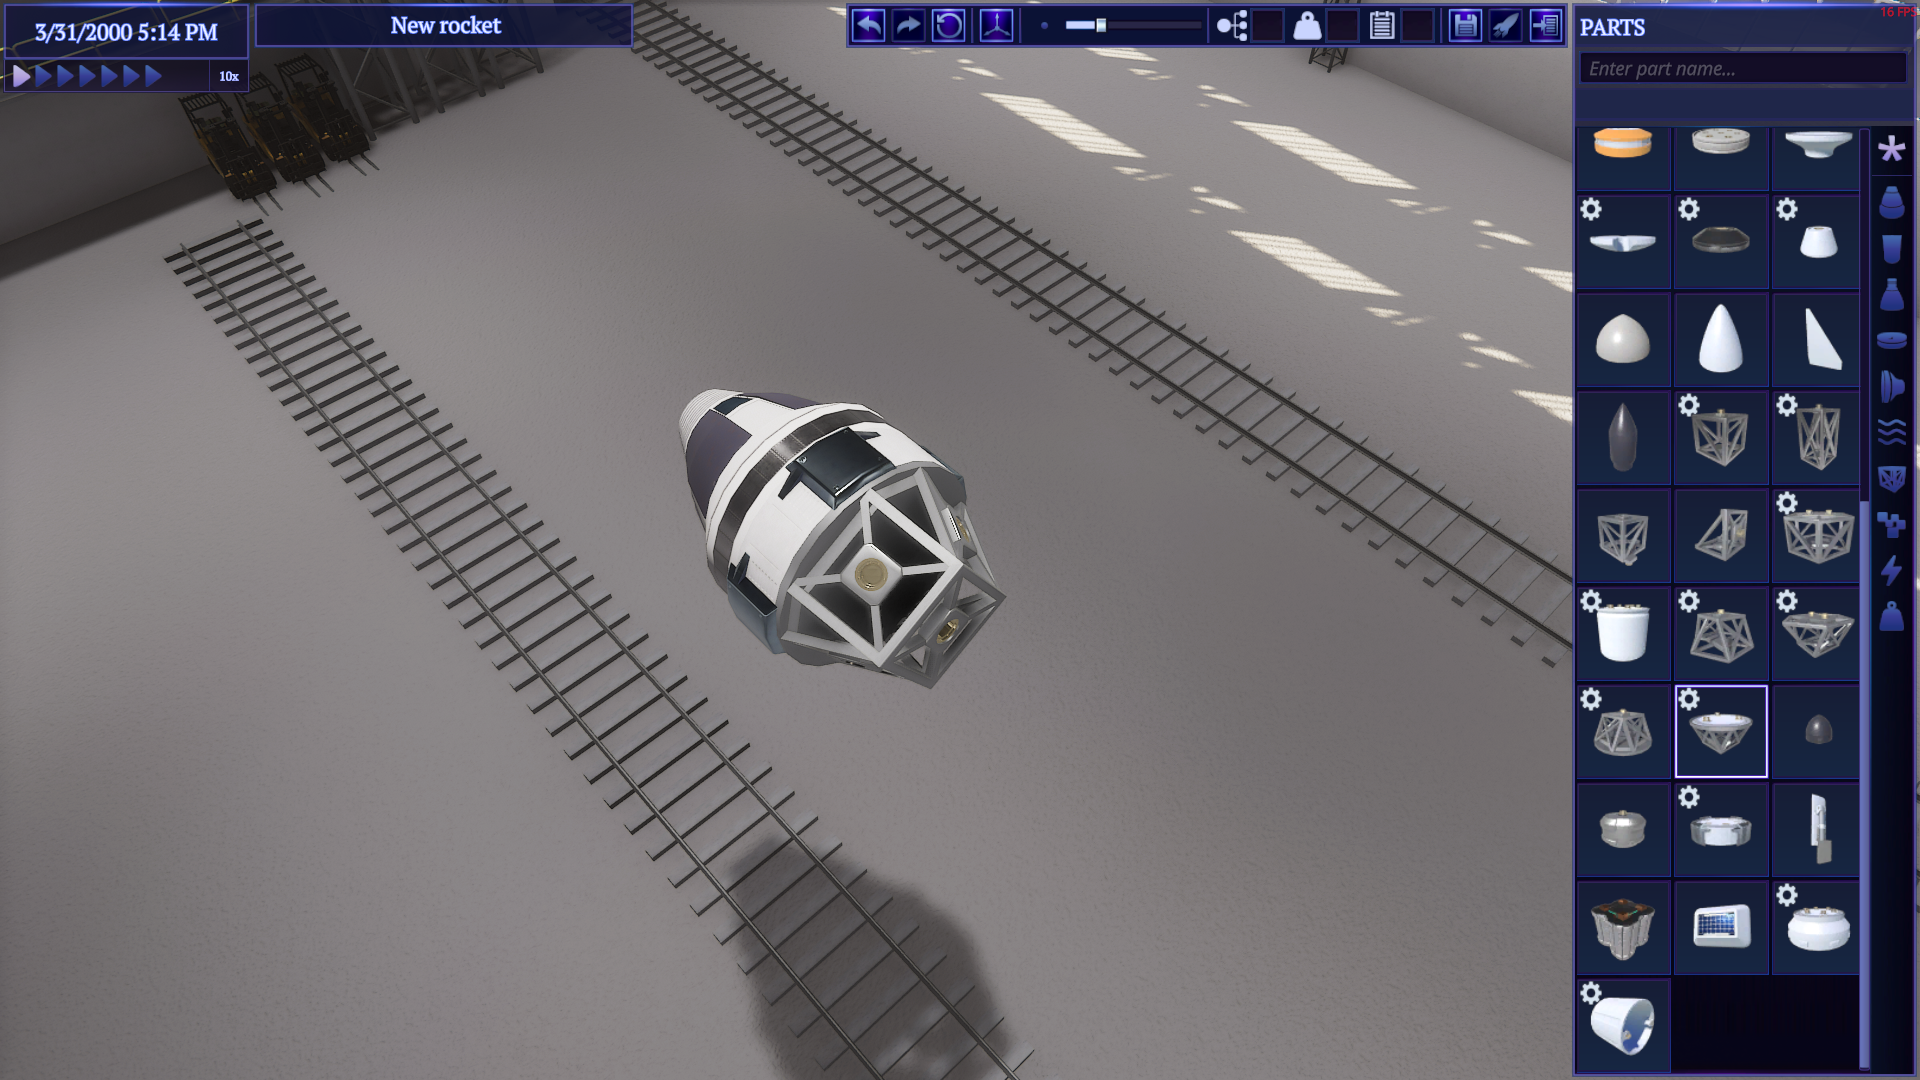Click the Enter part name search box
The height and width of the screenshot is (1080, 1920).
(1742, 68)
